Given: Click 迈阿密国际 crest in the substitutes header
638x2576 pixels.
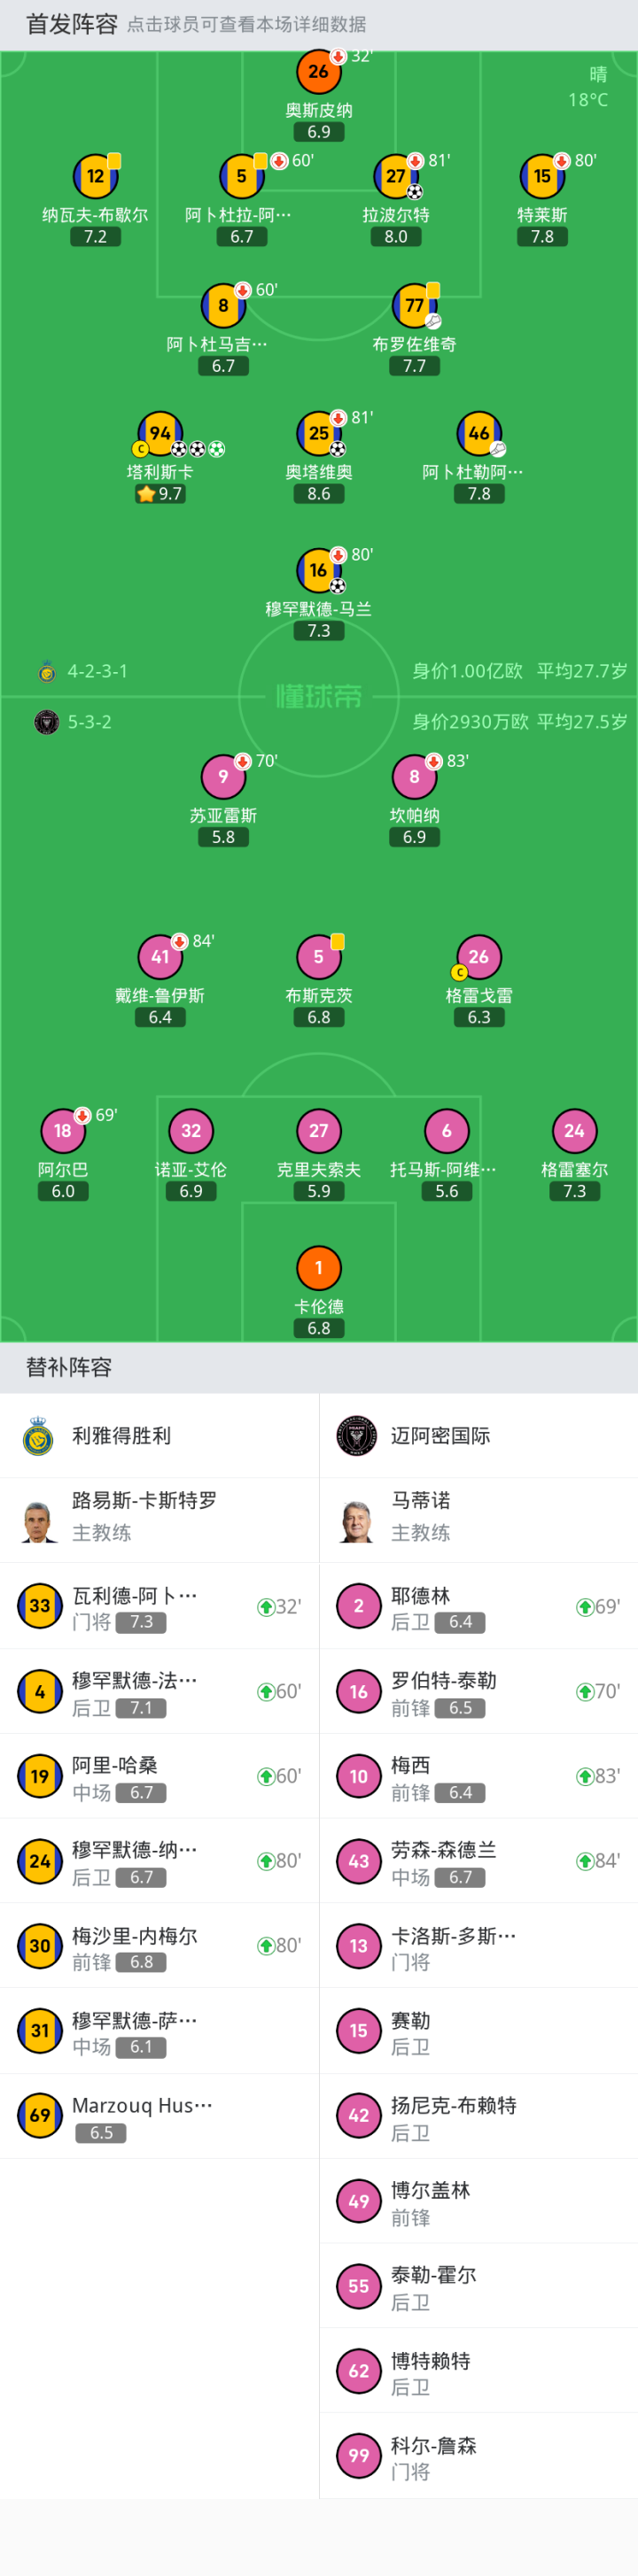Looking at the screenshot, I should point(357,1436).
